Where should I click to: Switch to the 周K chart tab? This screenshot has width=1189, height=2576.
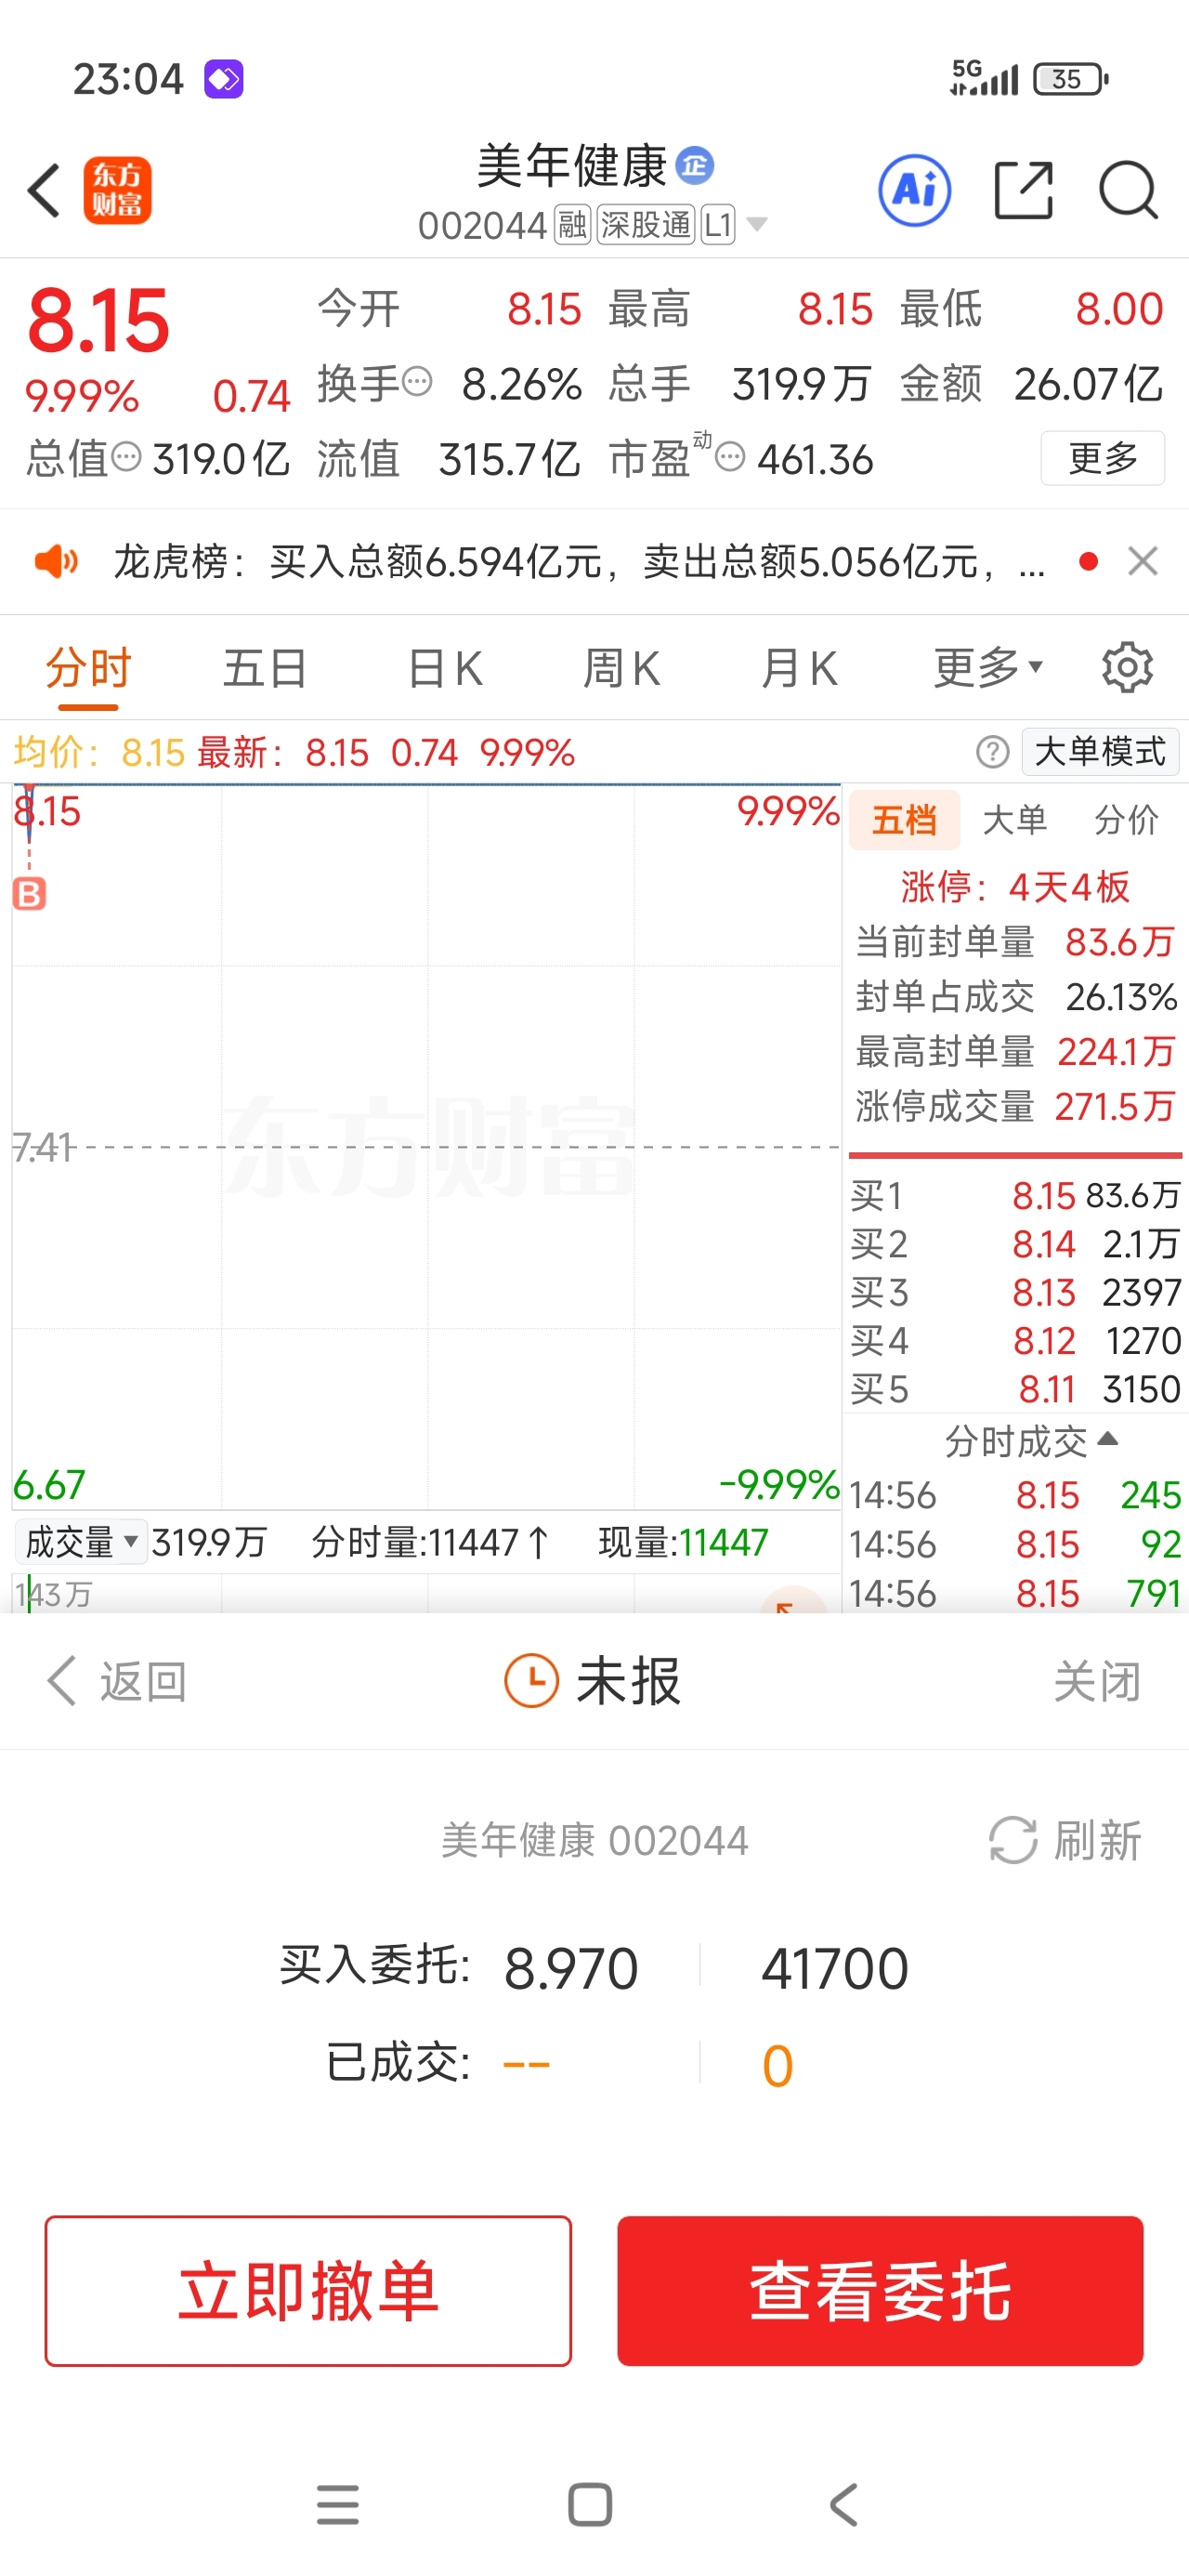click(x=621, y=668)
